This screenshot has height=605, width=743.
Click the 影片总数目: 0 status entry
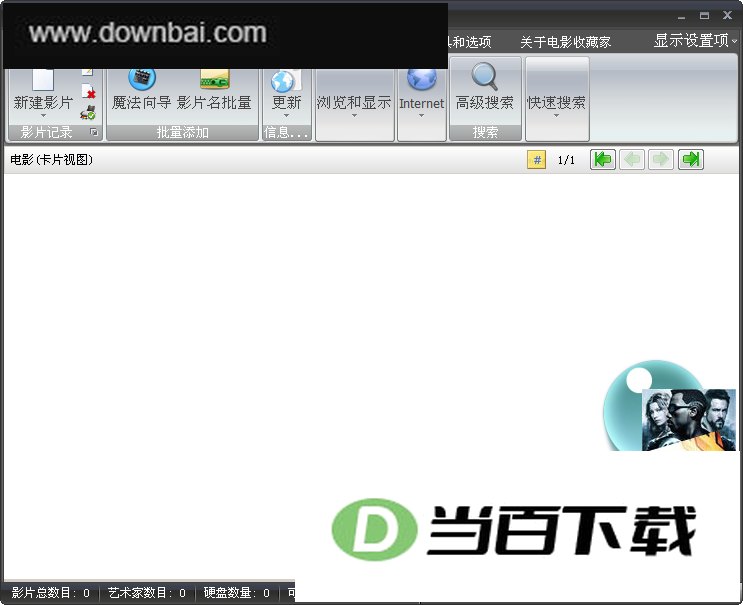click(50, 593)
